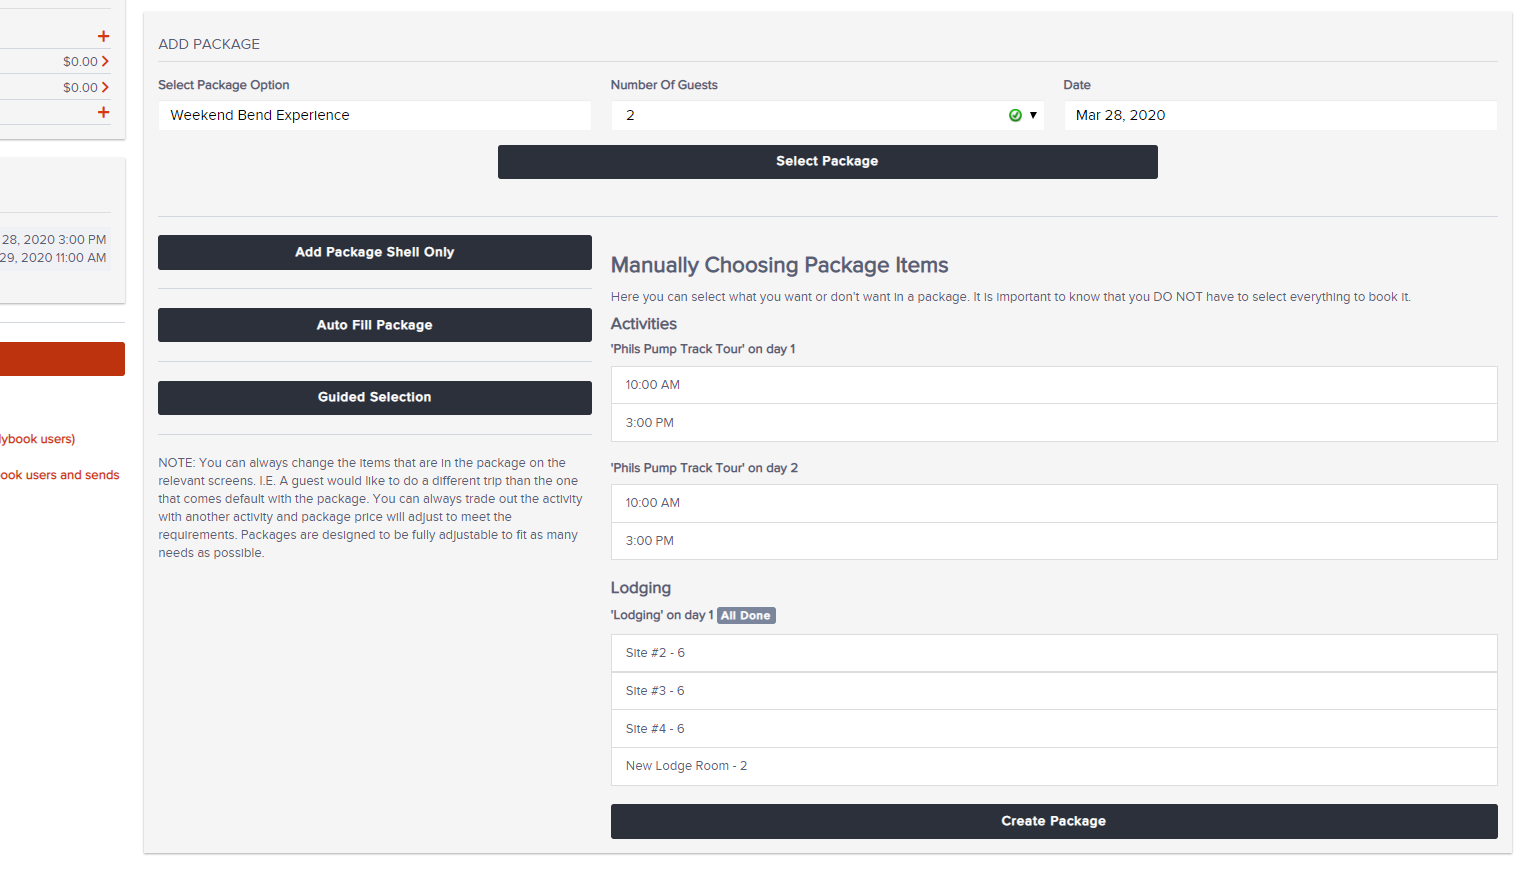Click the Guided Selection button
The width and height of the screenshot is (1524, 877).
click(x=375, y=397)
